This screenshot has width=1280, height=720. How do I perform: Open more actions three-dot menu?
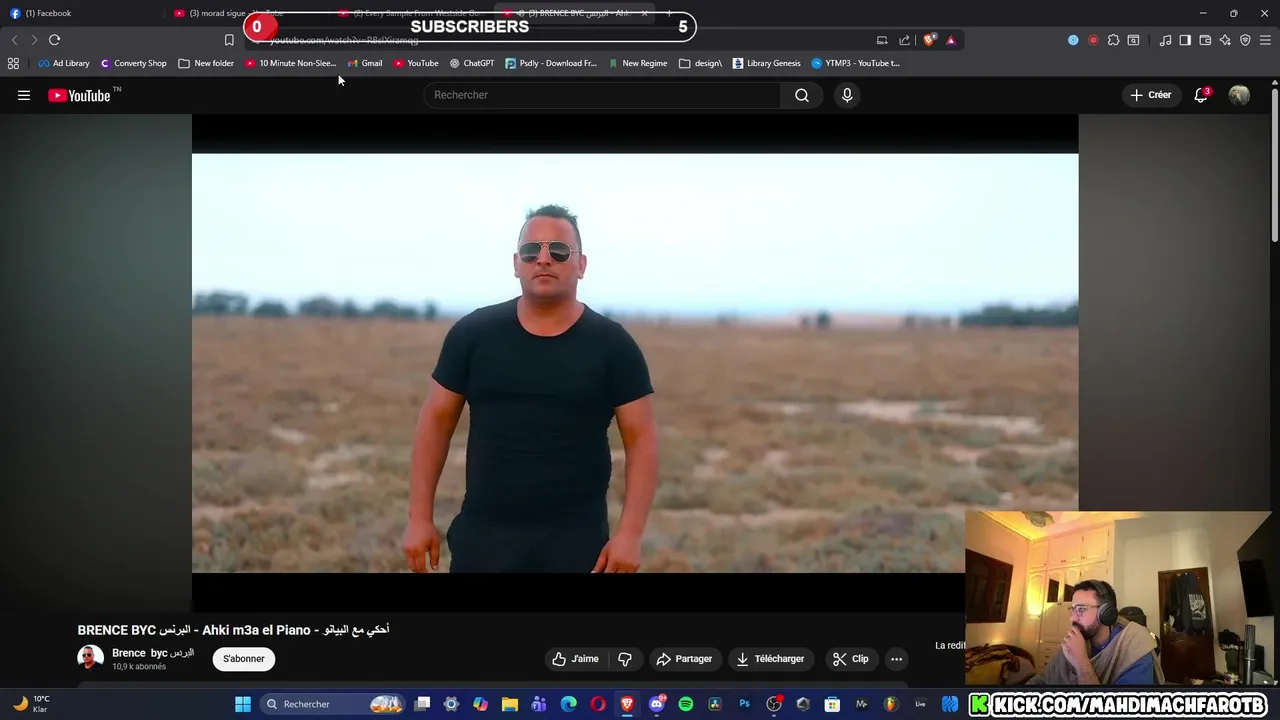coord(896,659)
